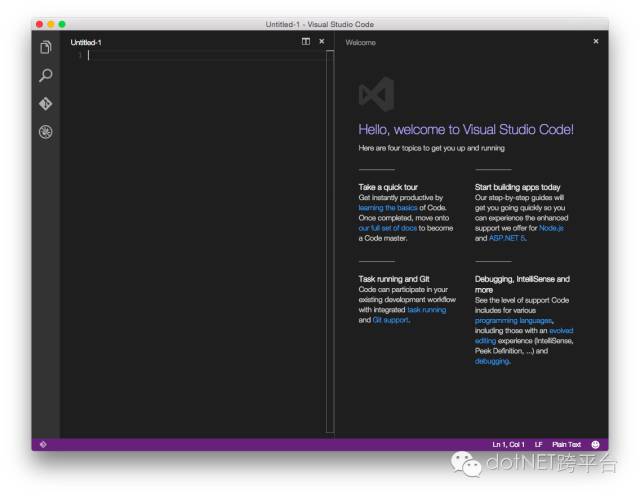Viewport: 640px width, 496px height.
Task: Change the Plain Text language mode
Action: click(x=566, y=445)
